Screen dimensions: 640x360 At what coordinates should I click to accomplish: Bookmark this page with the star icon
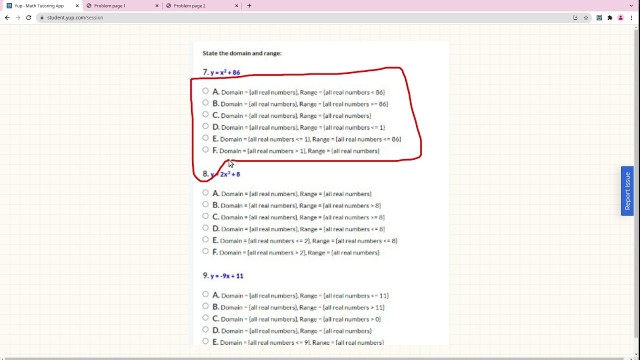pos(586,18)
